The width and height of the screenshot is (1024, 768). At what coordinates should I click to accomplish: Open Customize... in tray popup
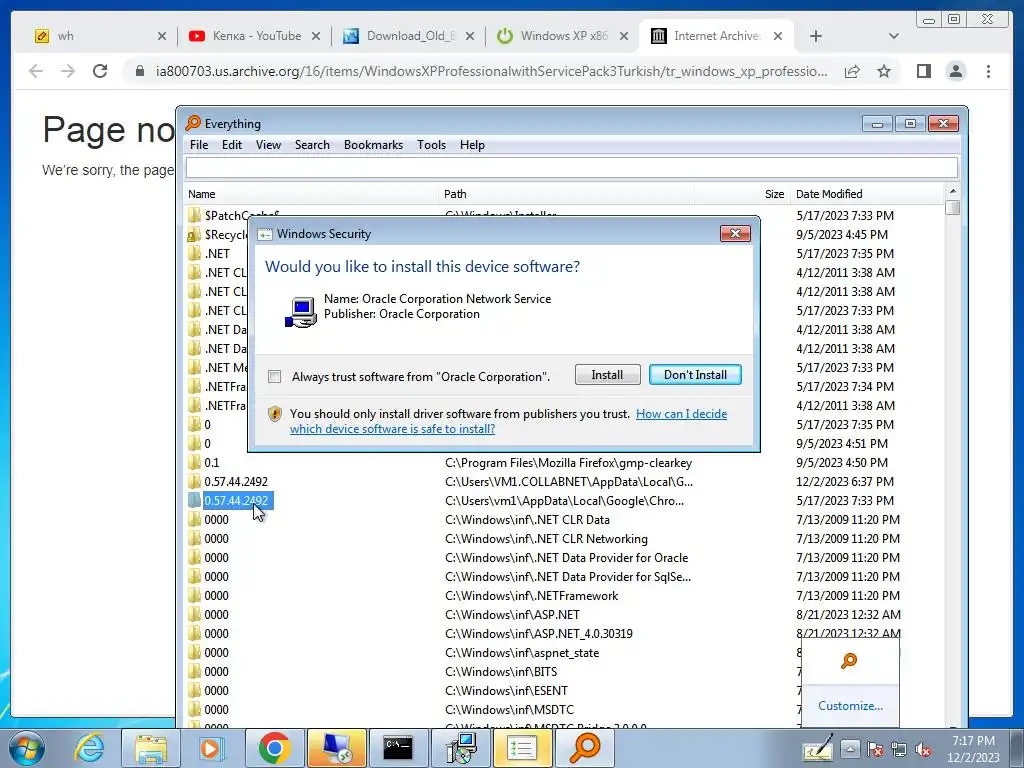pos(850,706)
